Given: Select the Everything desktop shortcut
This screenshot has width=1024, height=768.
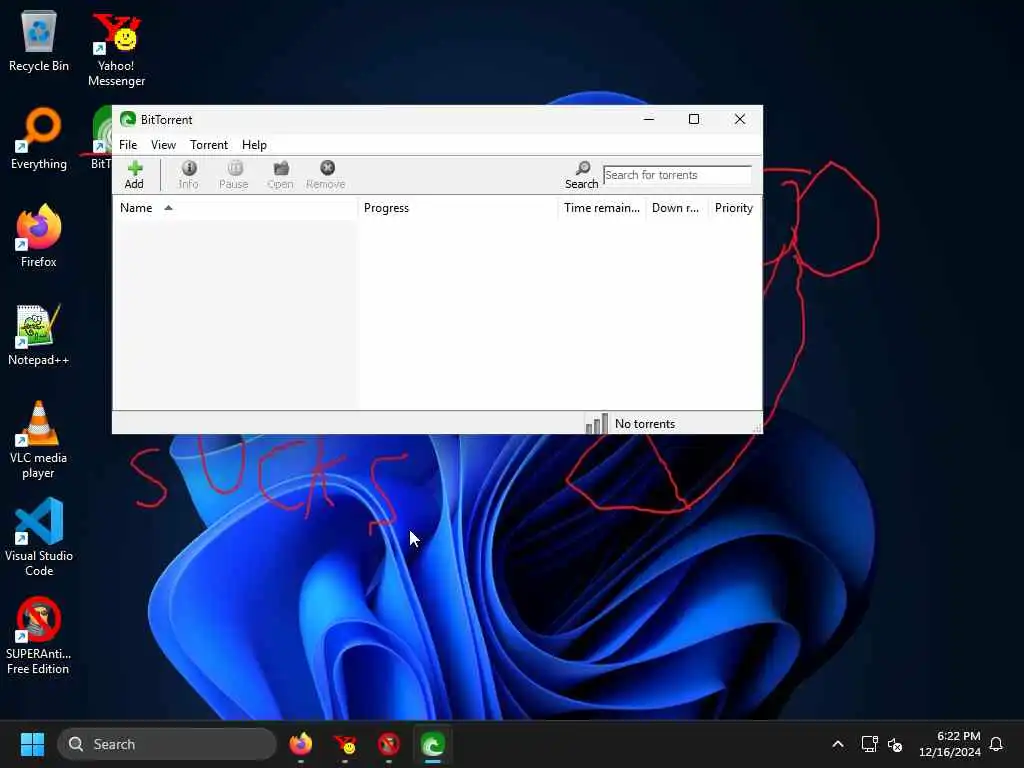Looking at the screenshot, I should (x=39, y=139).
